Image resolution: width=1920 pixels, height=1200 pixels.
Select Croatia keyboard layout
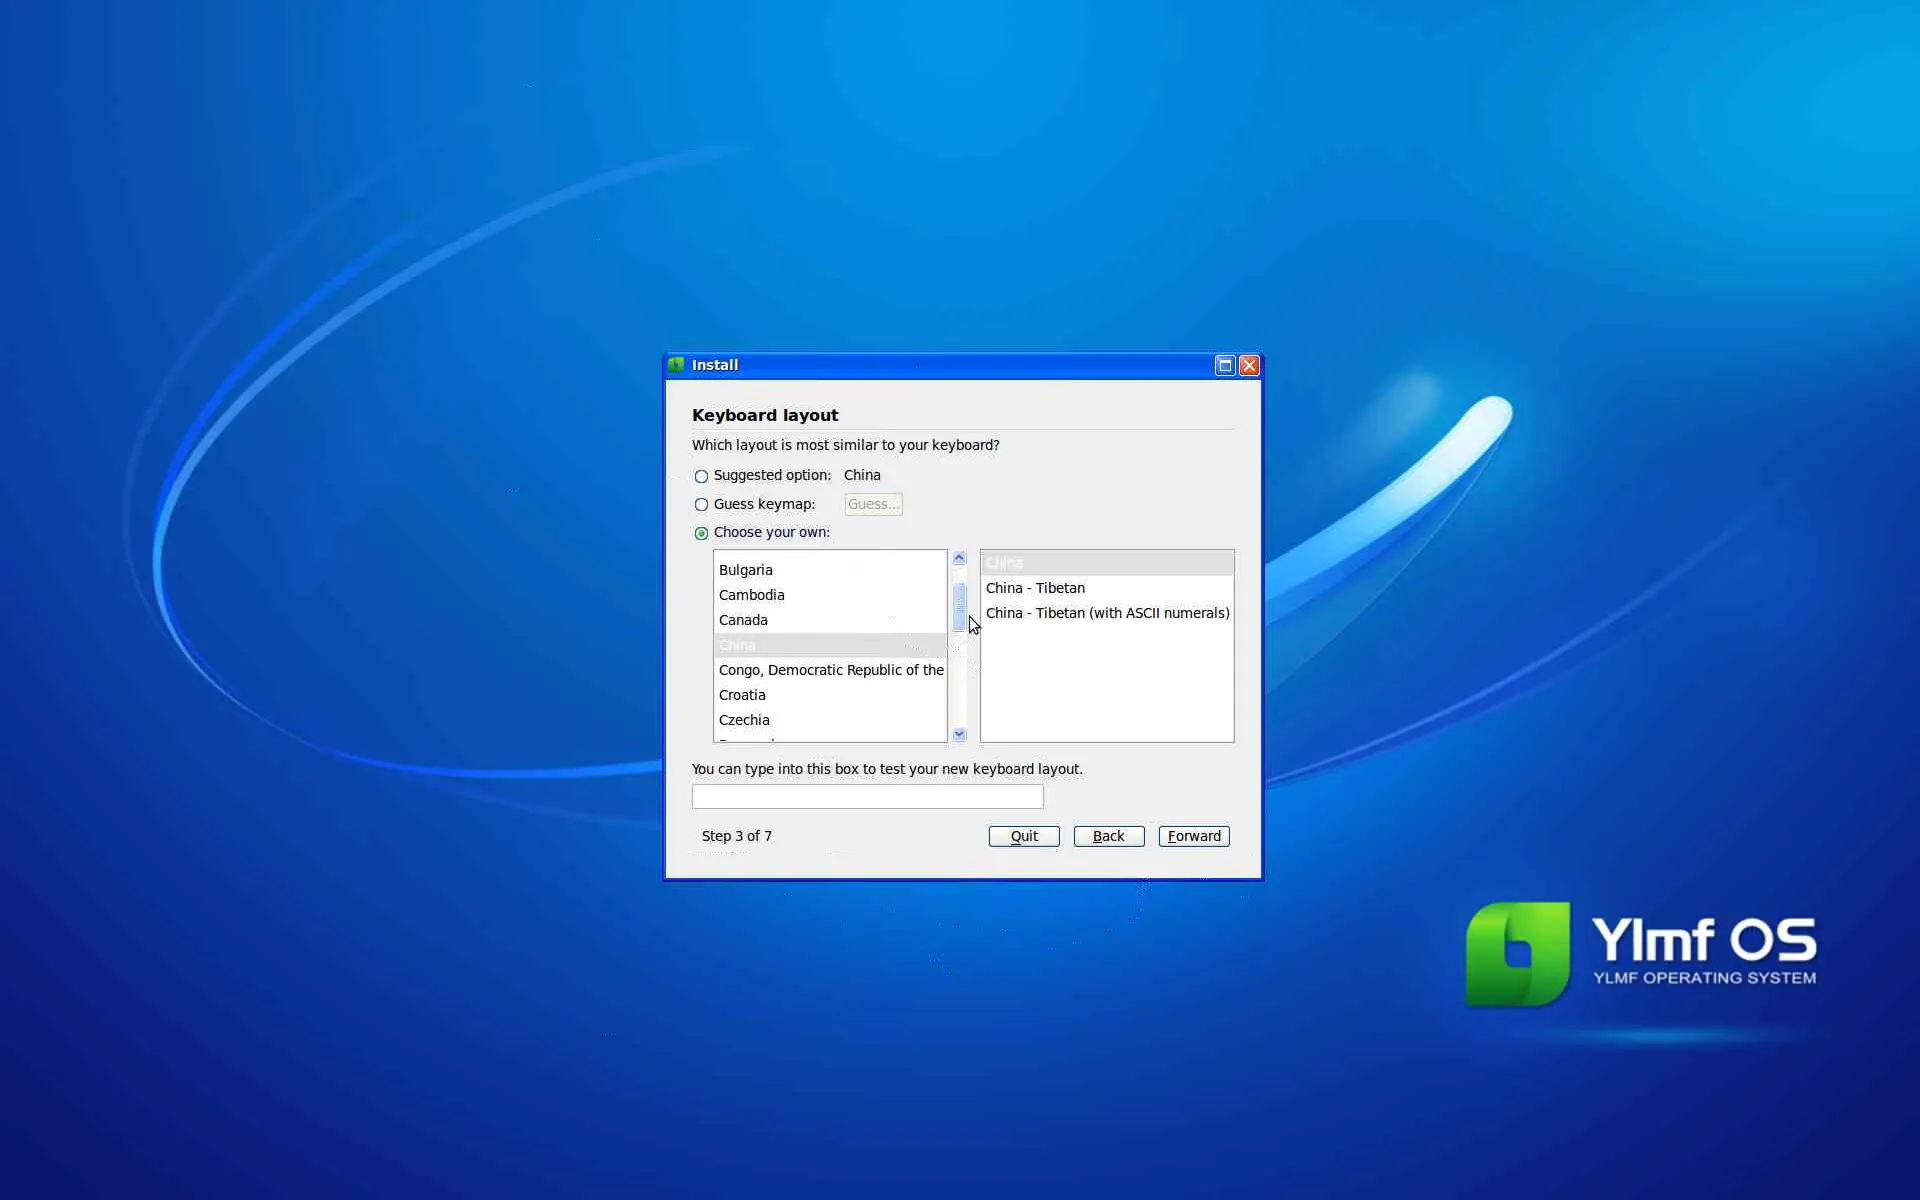coord(742,695)
